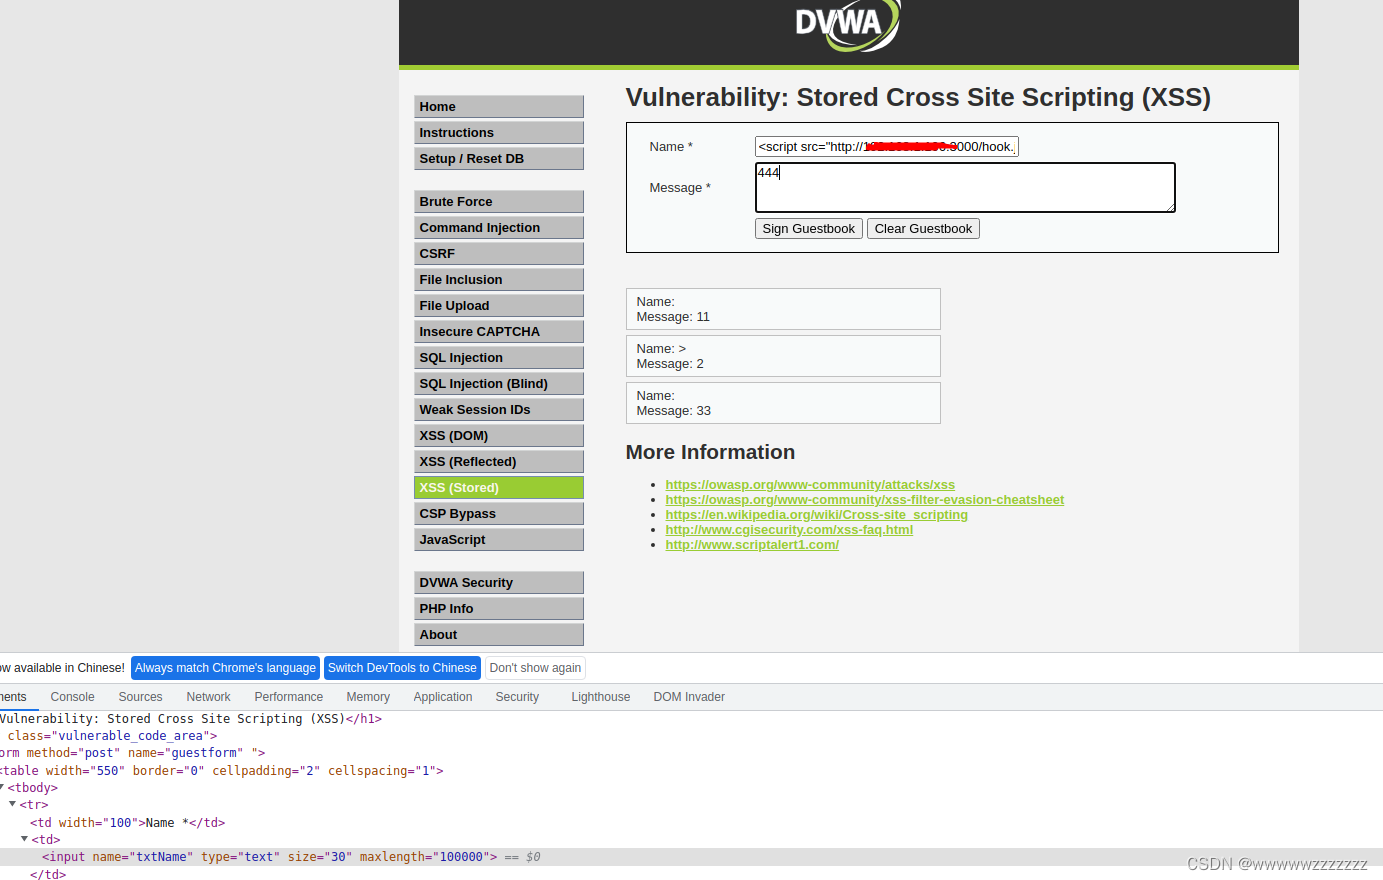This screenshot has height=880, width=1383.
Task: Go to Insecure CAPTCHA
Action: (x=499, y=332)
